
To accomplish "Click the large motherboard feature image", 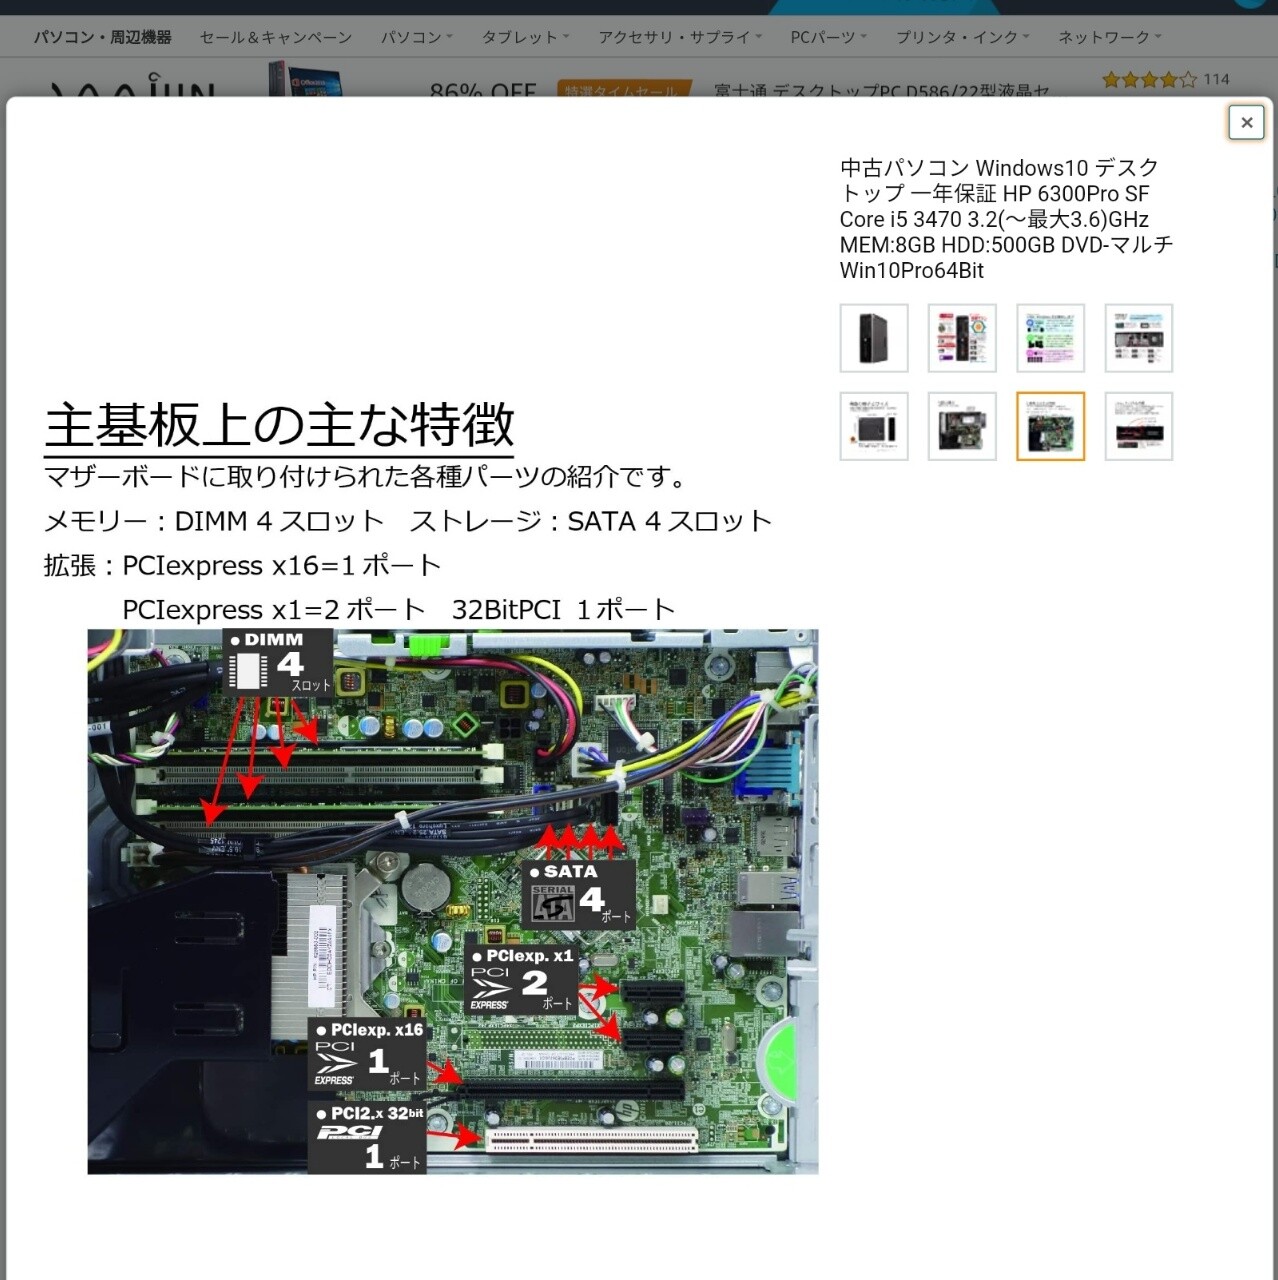I will coord(452,900).
